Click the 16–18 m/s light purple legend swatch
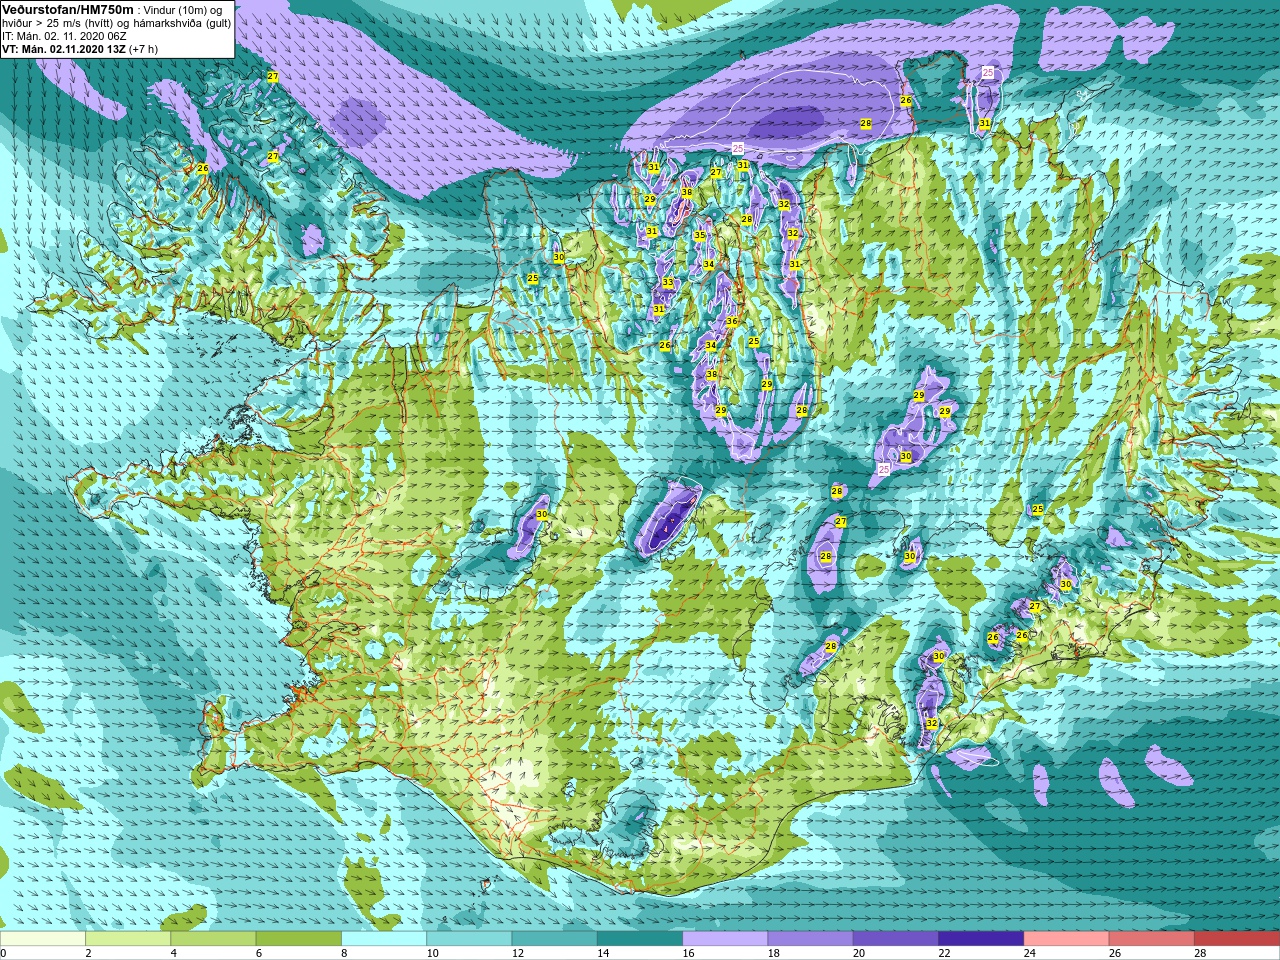 click(725, 939)
